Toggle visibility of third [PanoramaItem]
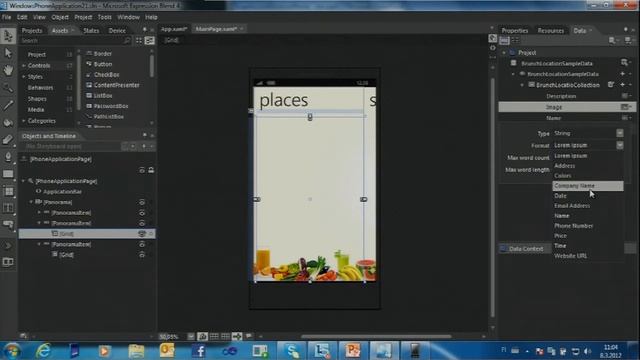 coord(142,244)
